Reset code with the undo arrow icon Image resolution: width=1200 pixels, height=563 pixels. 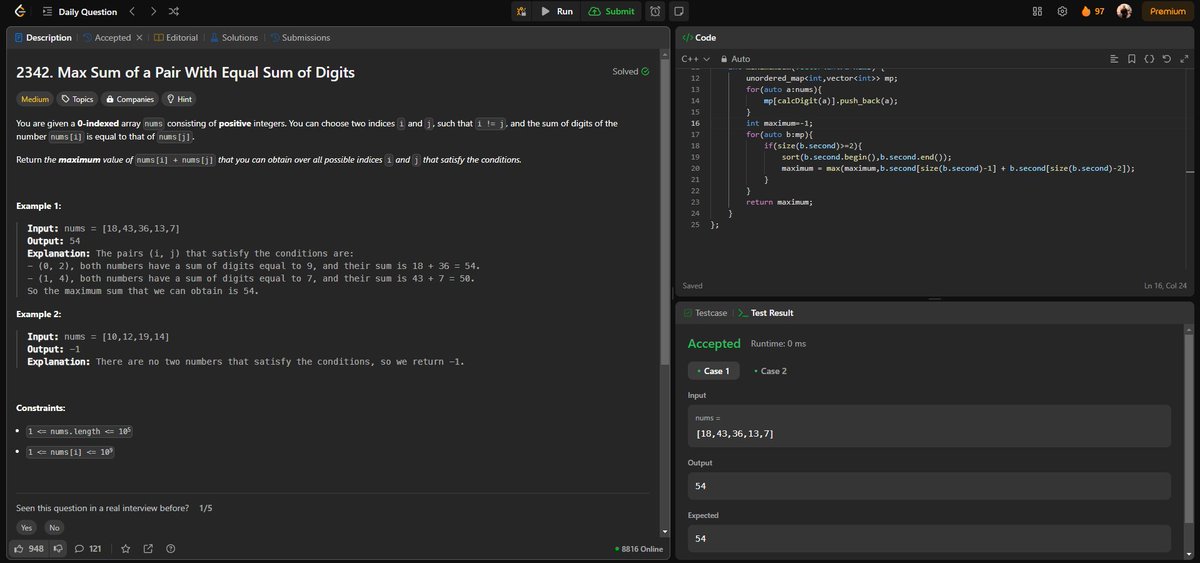pos(1166,59)
